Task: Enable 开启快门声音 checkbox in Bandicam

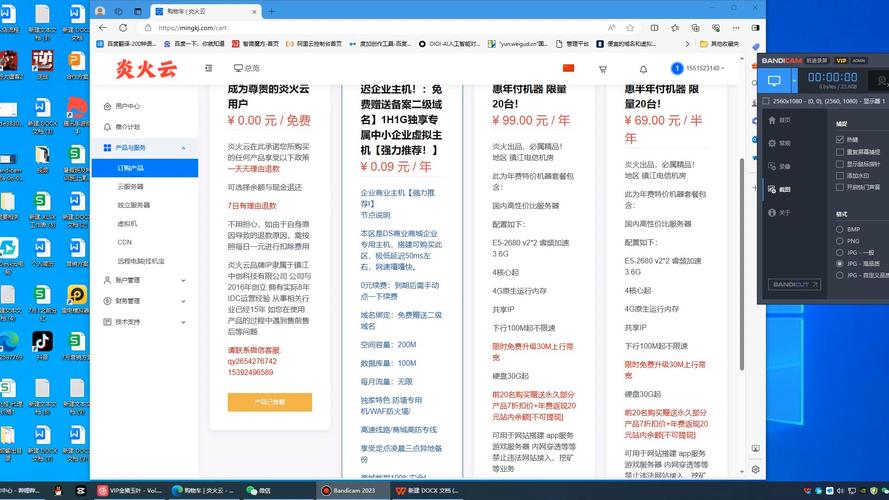Action: coord(840,187)
